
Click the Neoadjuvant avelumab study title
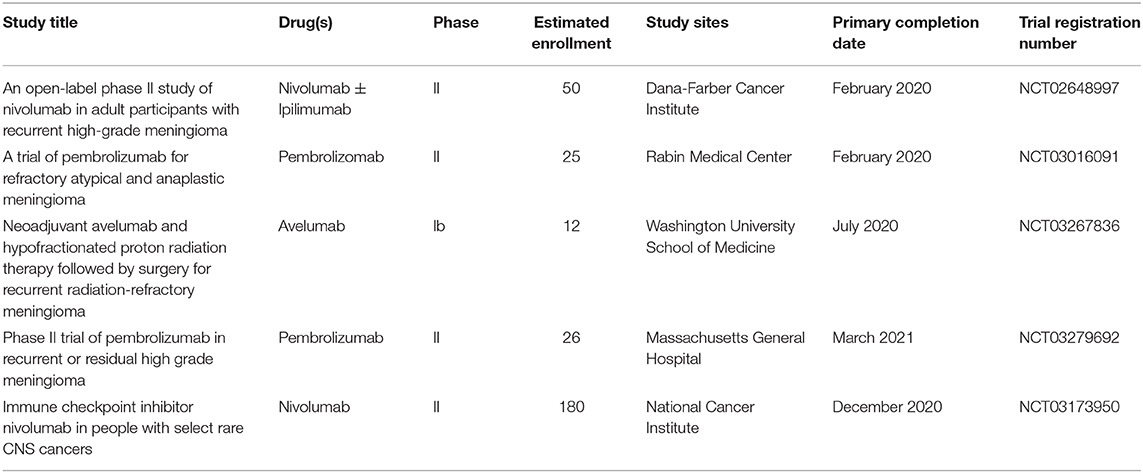(113, 269)
